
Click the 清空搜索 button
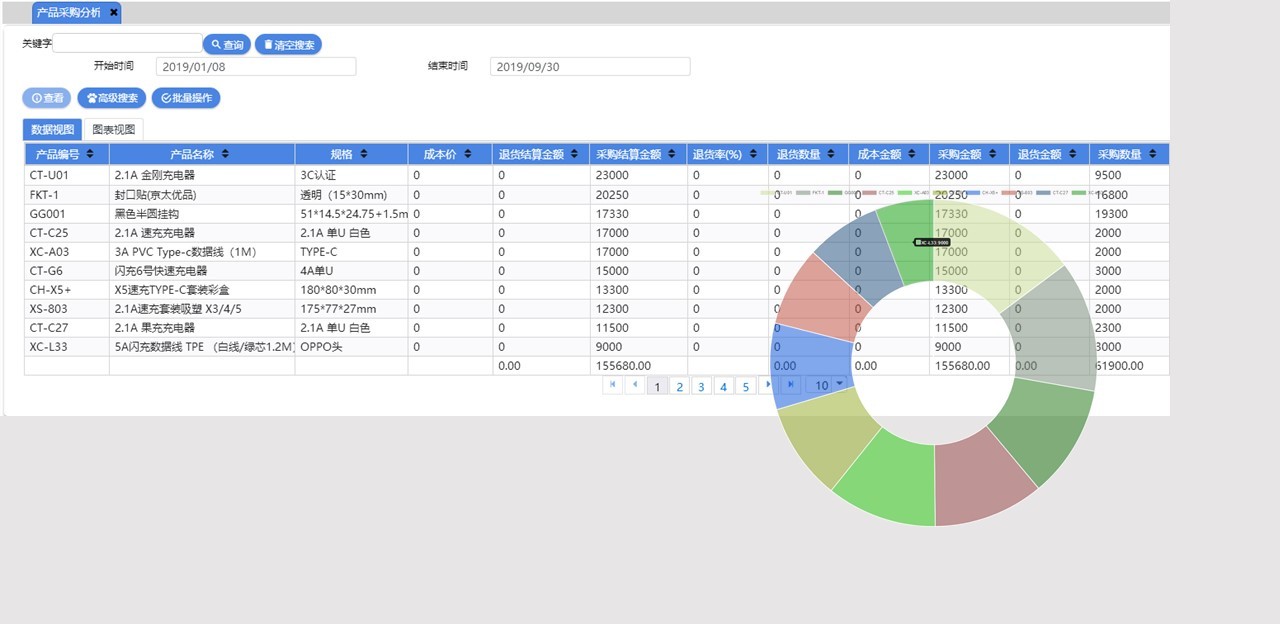coord(288,44)
